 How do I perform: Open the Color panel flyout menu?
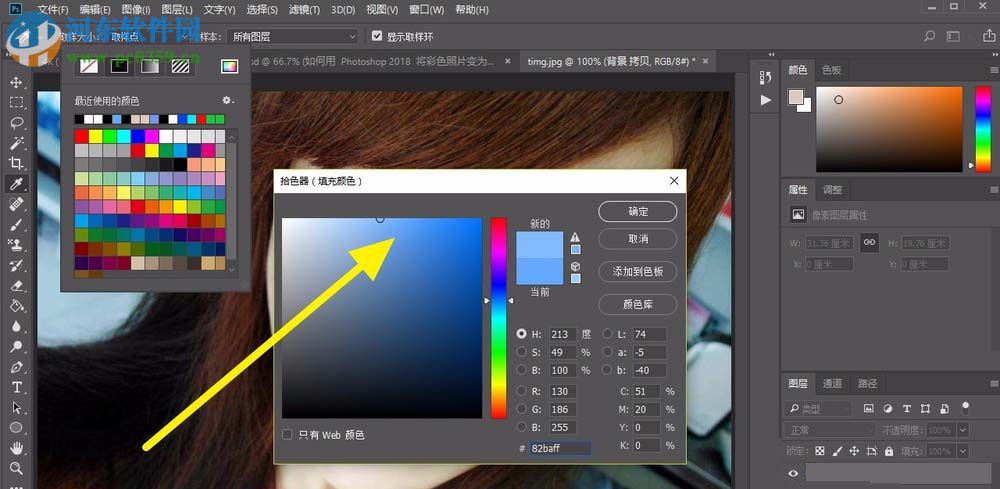(994, 70)
